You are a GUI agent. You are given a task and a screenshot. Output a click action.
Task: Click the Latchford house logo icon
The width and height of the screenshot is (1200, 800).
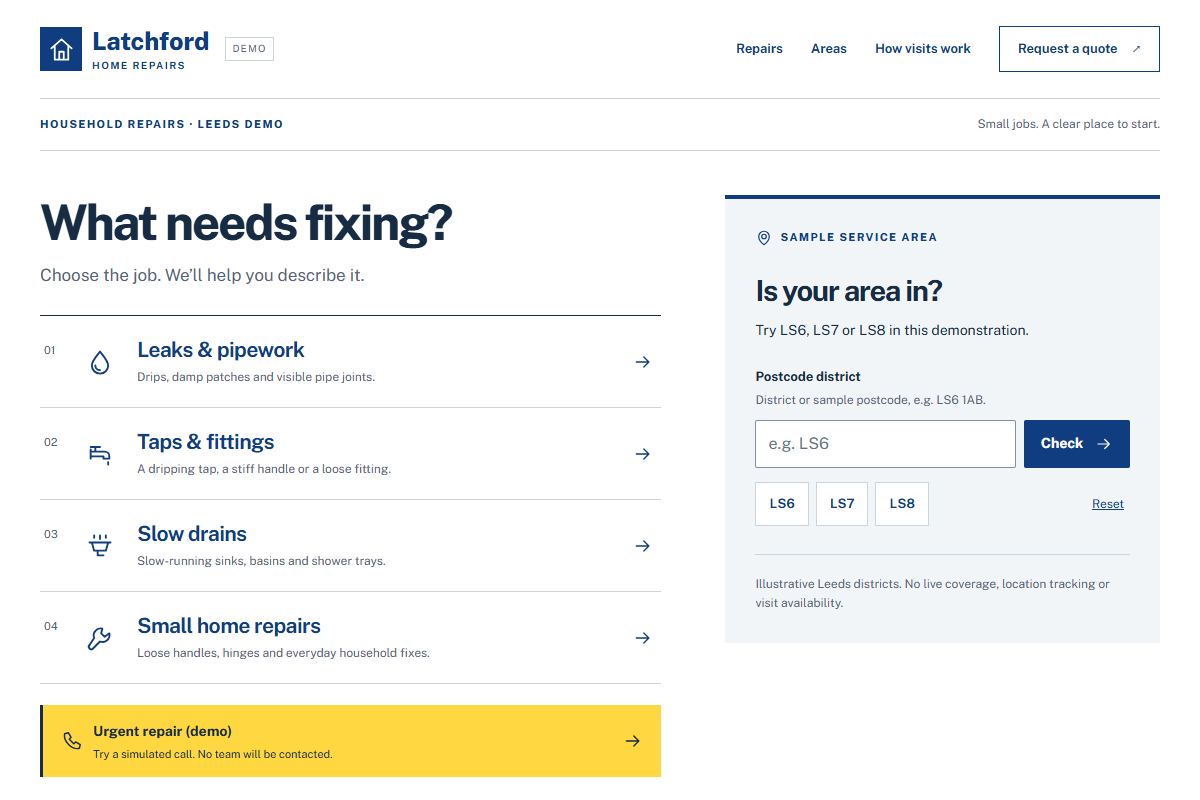pos(61,49)
